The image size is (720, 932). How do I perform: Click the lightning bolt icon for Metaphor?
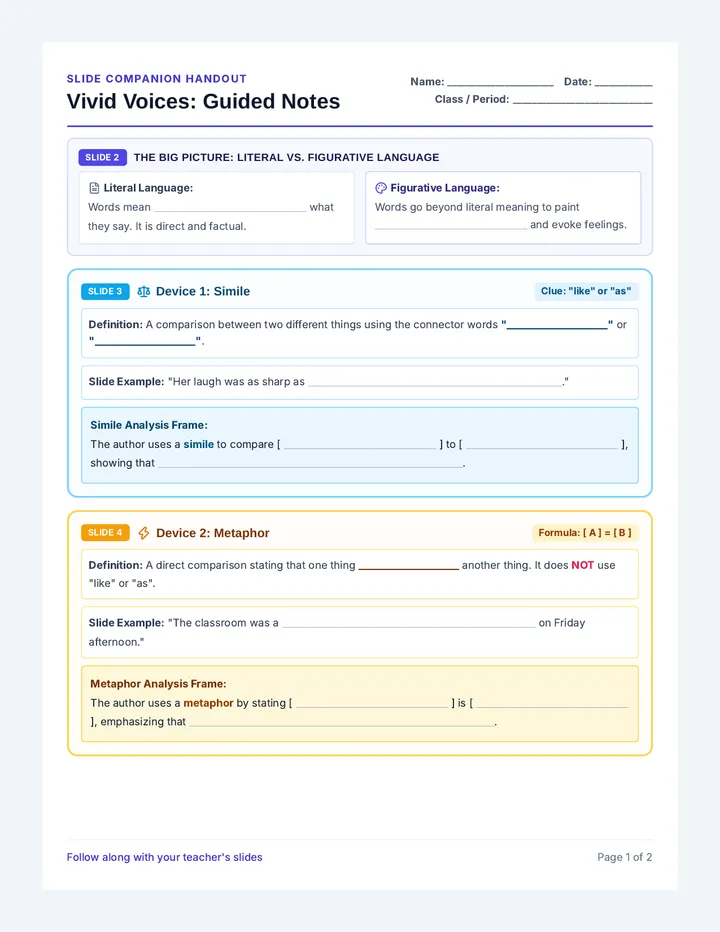[144, 533]
